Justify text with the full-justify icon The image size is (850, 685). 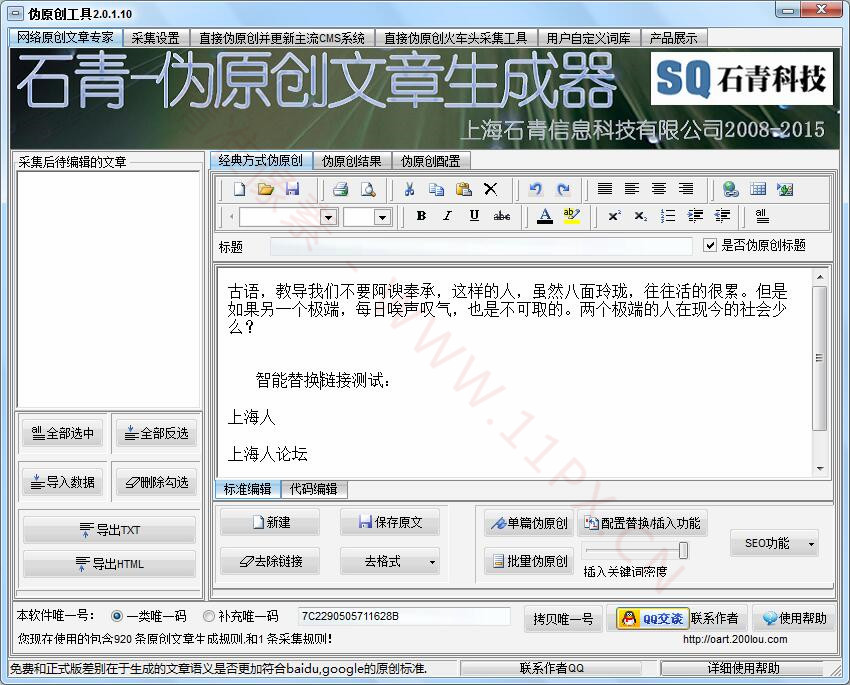[604, 189]
